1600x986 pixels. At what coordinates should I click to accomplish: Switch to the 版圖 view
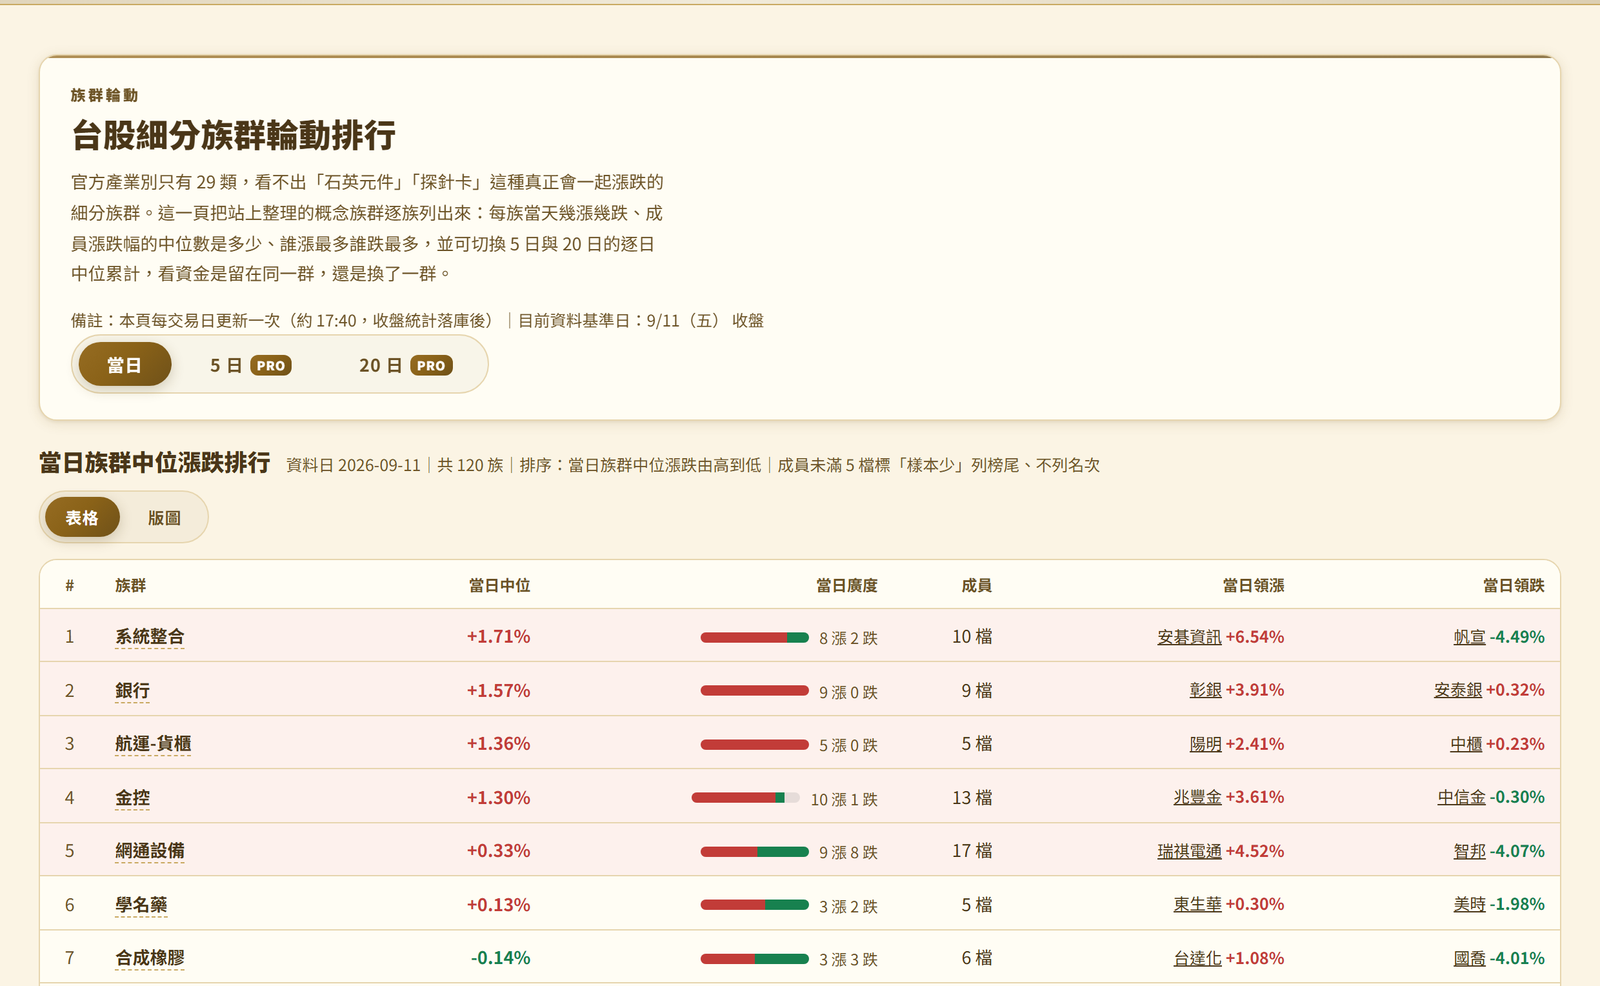coord(164,517)
